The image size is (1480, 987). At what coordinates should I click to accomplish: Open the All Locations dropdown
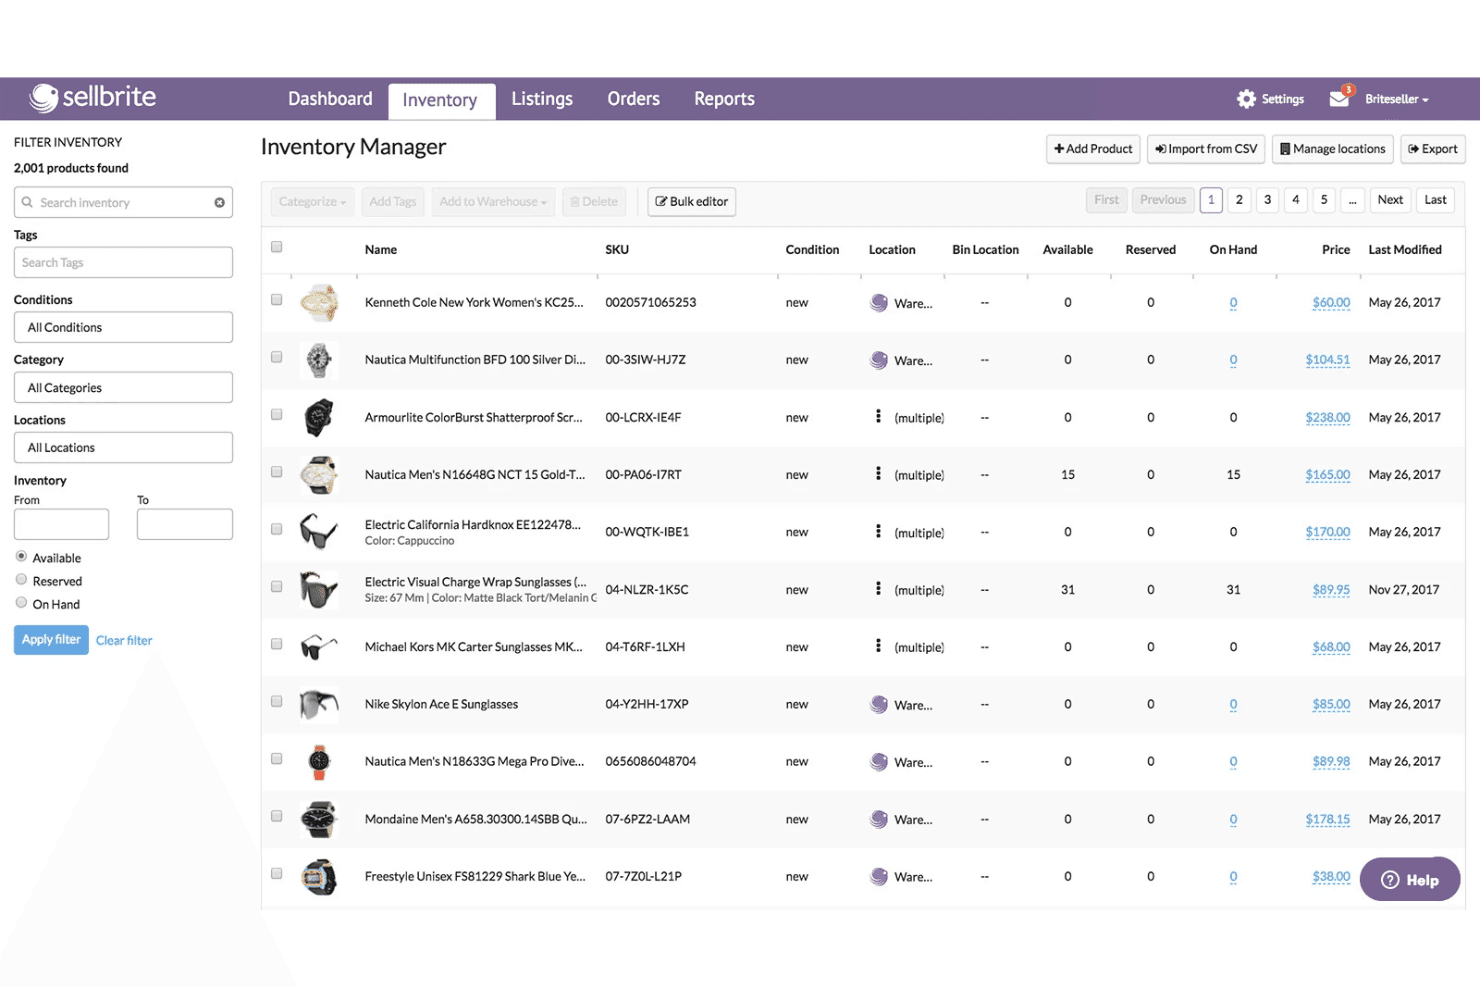coord(123,447)
